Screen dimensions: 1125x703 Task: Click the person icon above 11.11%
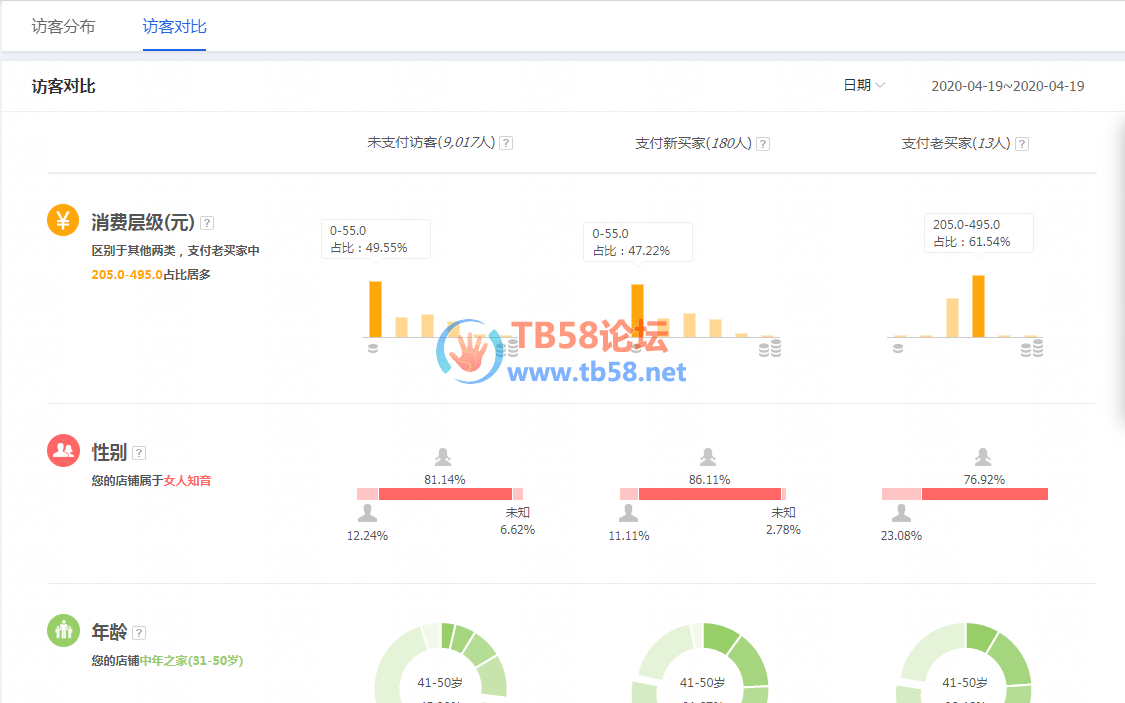click(x=629, y=513)
